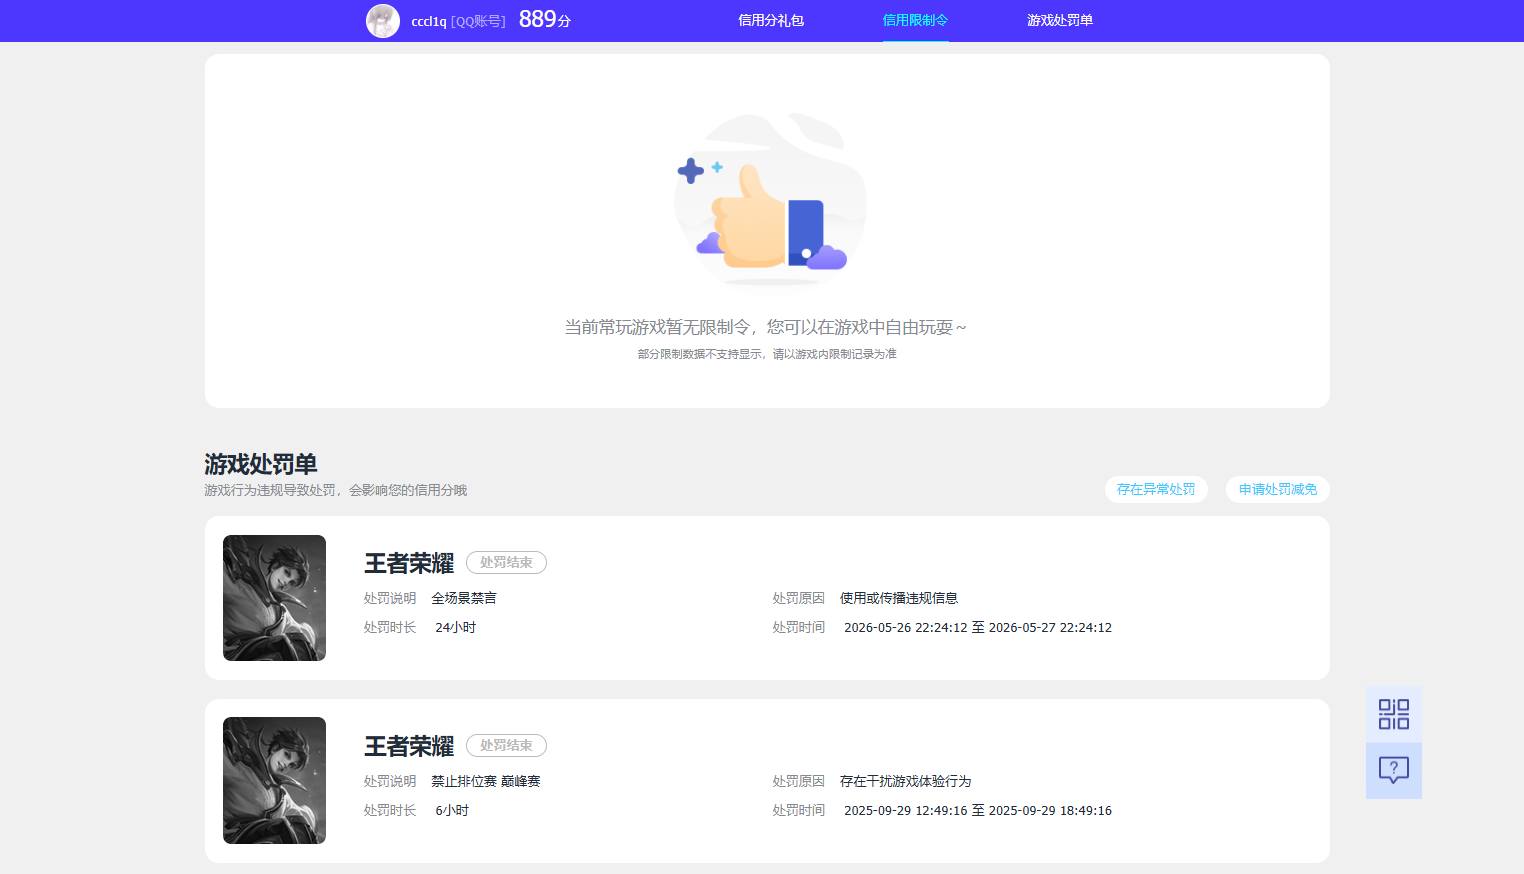Select the text 禁止排位赛 巅峰赛
The height and width of the screenshot is (874, 1524).
(x=486, y=781)
